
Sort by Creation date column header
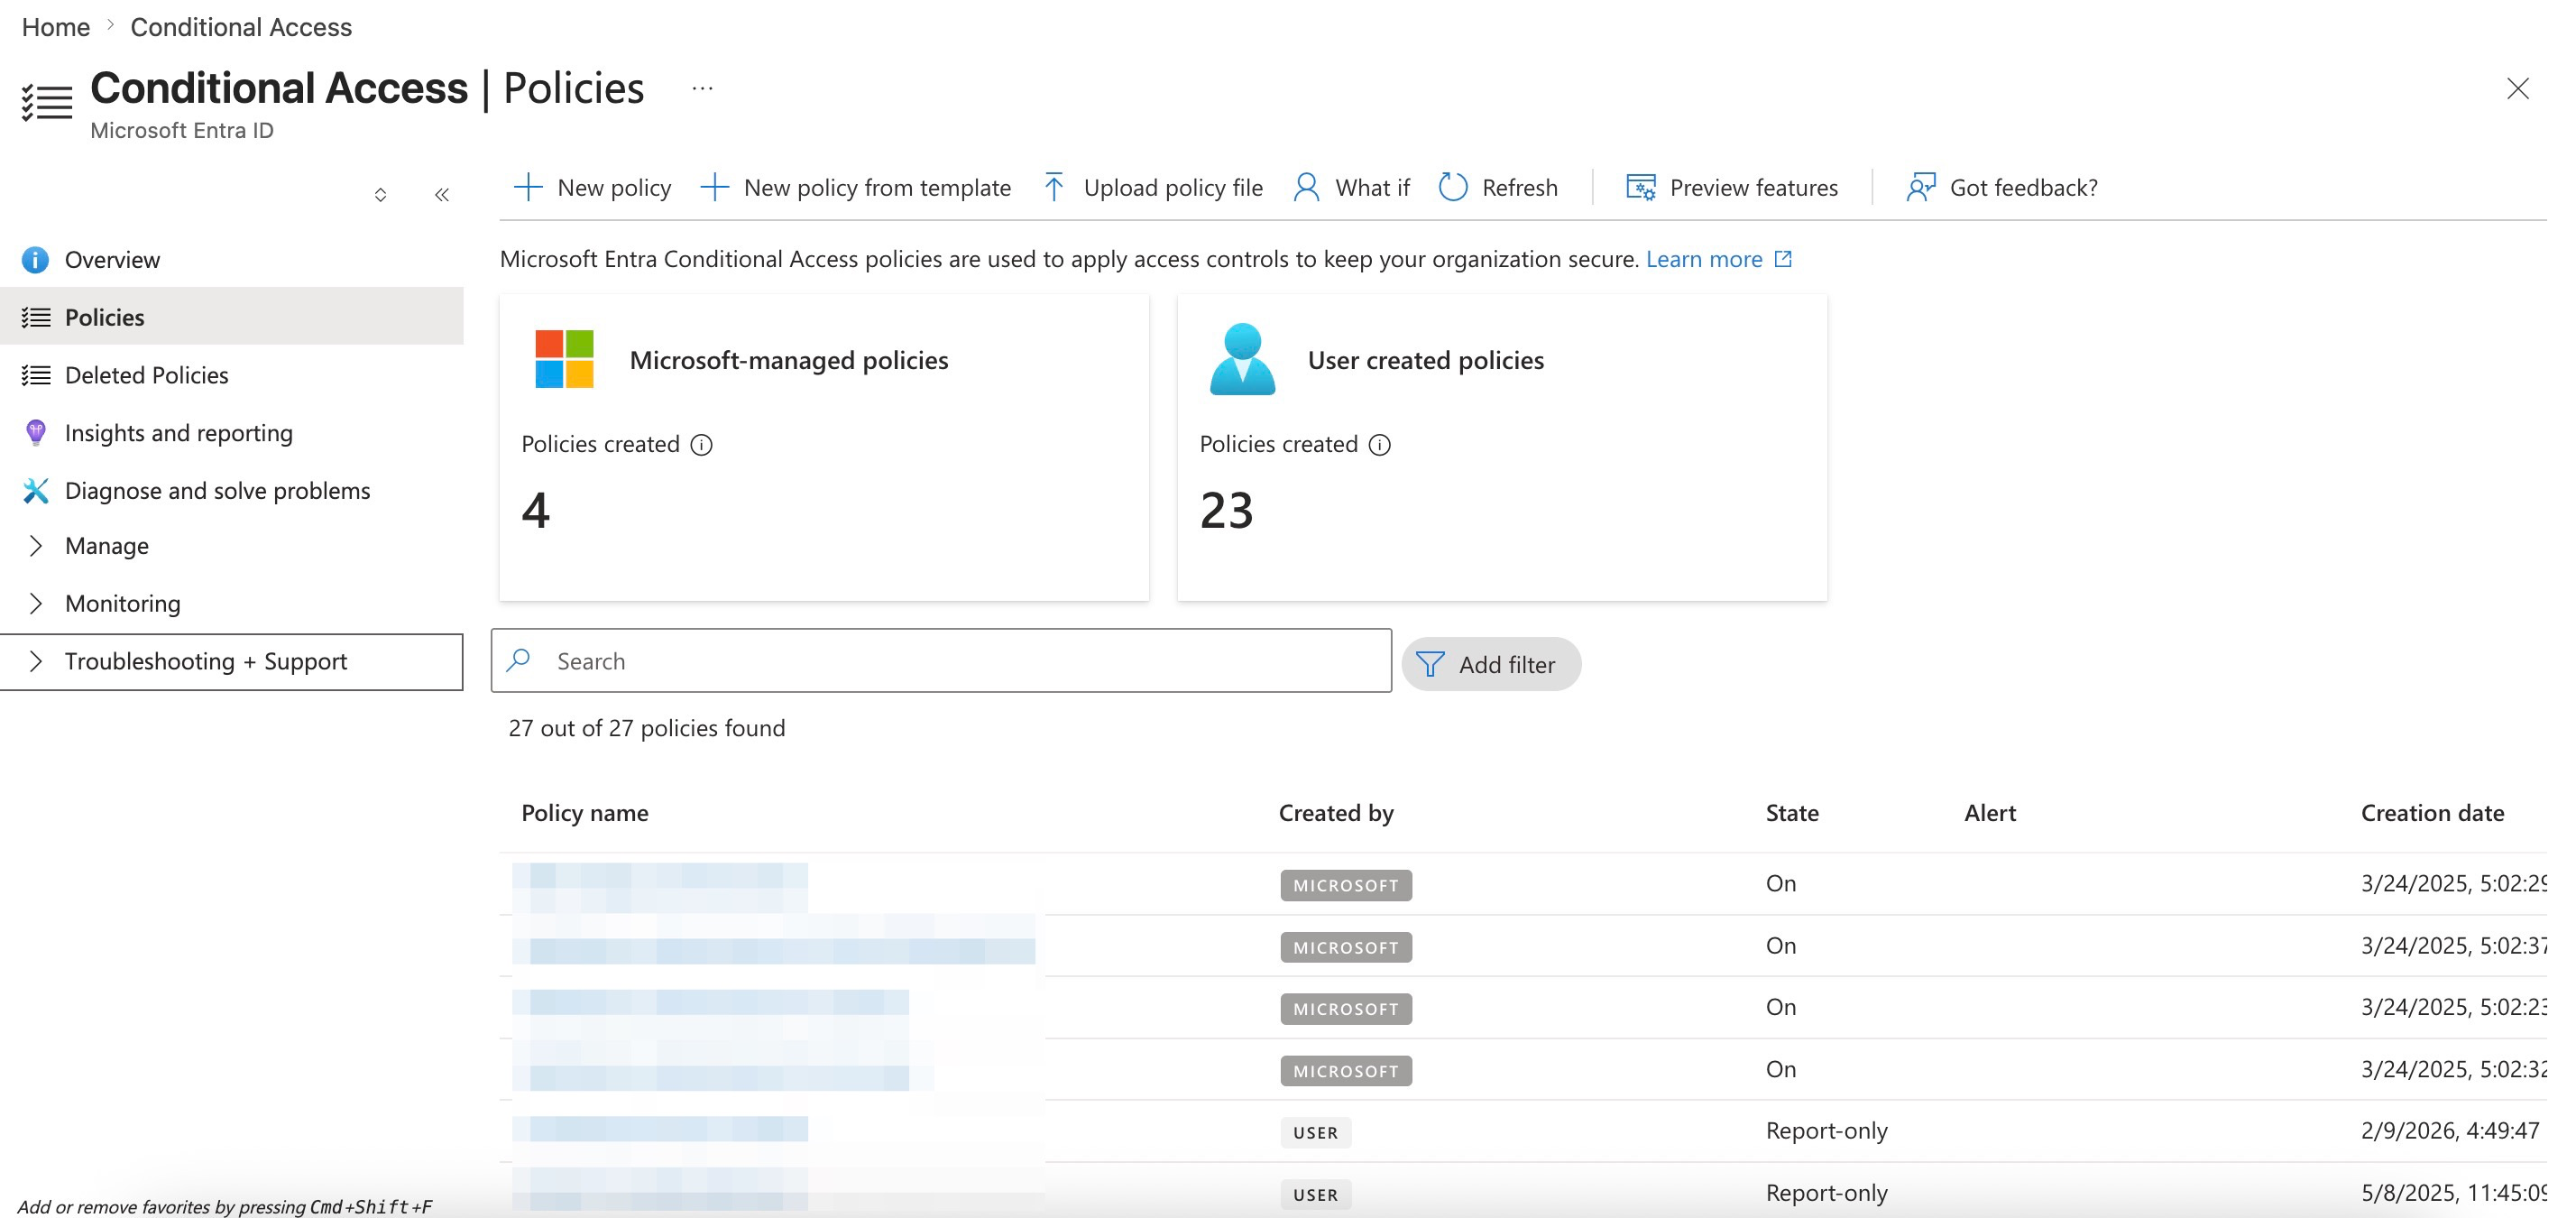[x=2432, y=813]
